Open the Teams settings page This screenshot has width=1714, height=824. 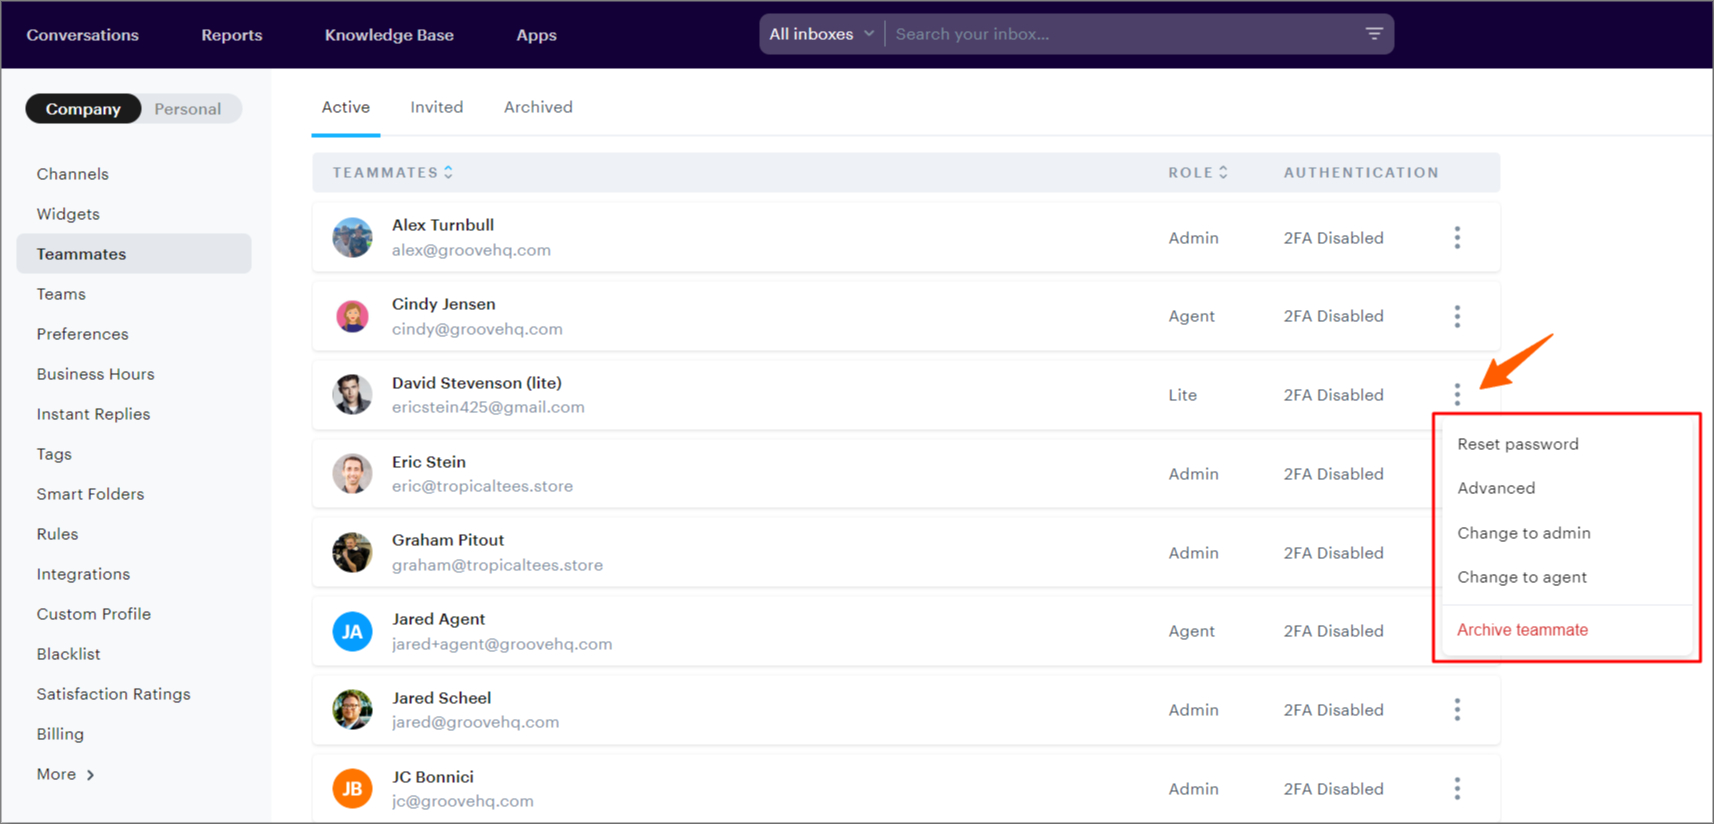tap(61, 294)
